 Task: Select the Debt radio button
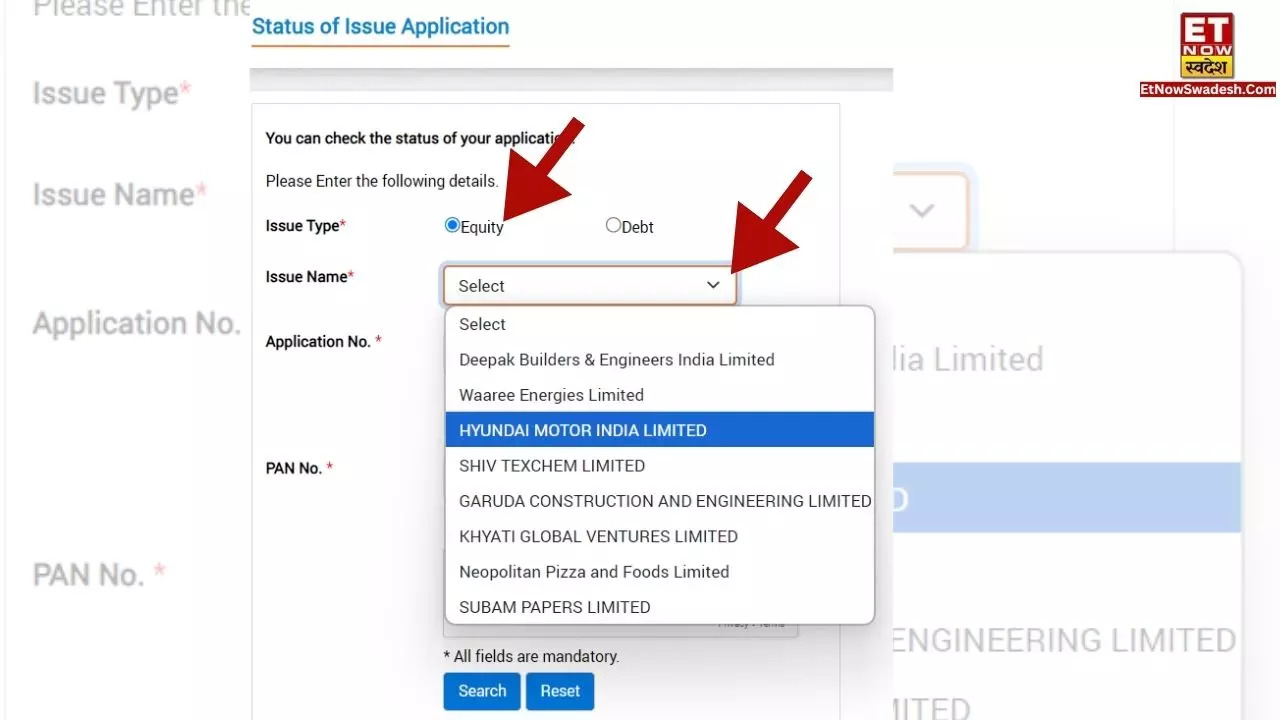click(x=613, y=225)
